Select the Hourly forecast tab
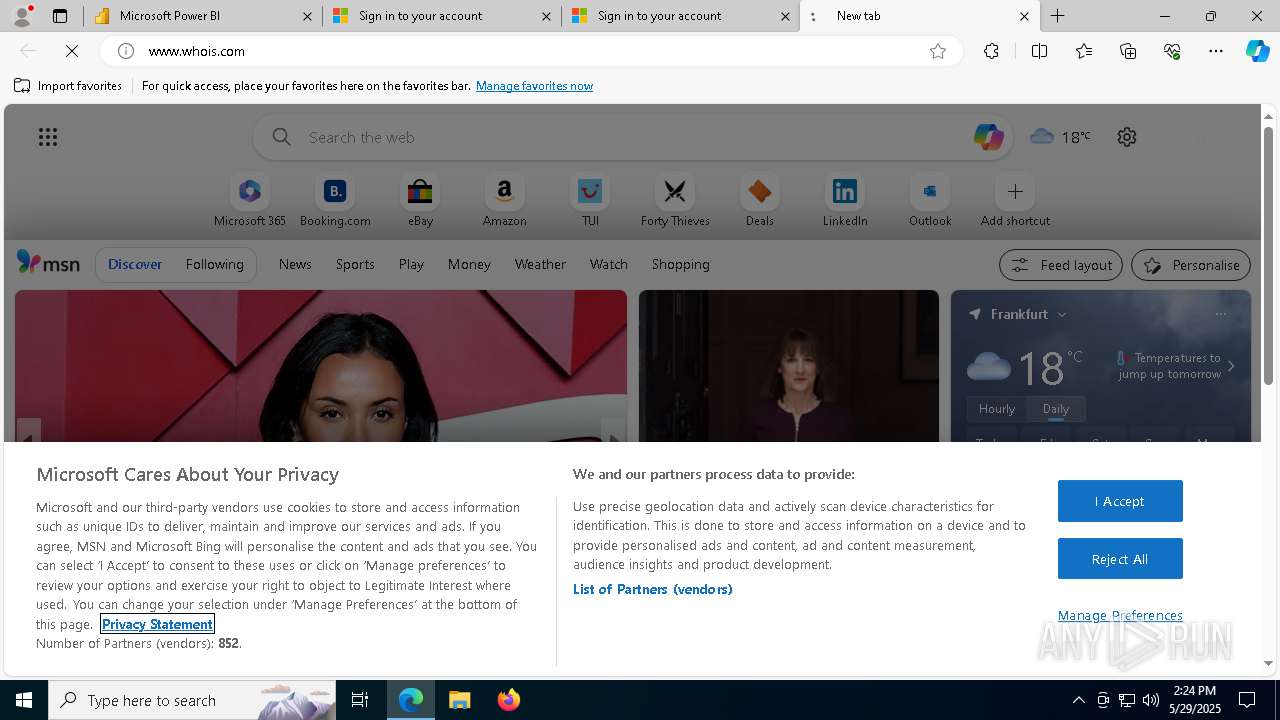Screen dimensions: 1280x720 coord(997,409)
